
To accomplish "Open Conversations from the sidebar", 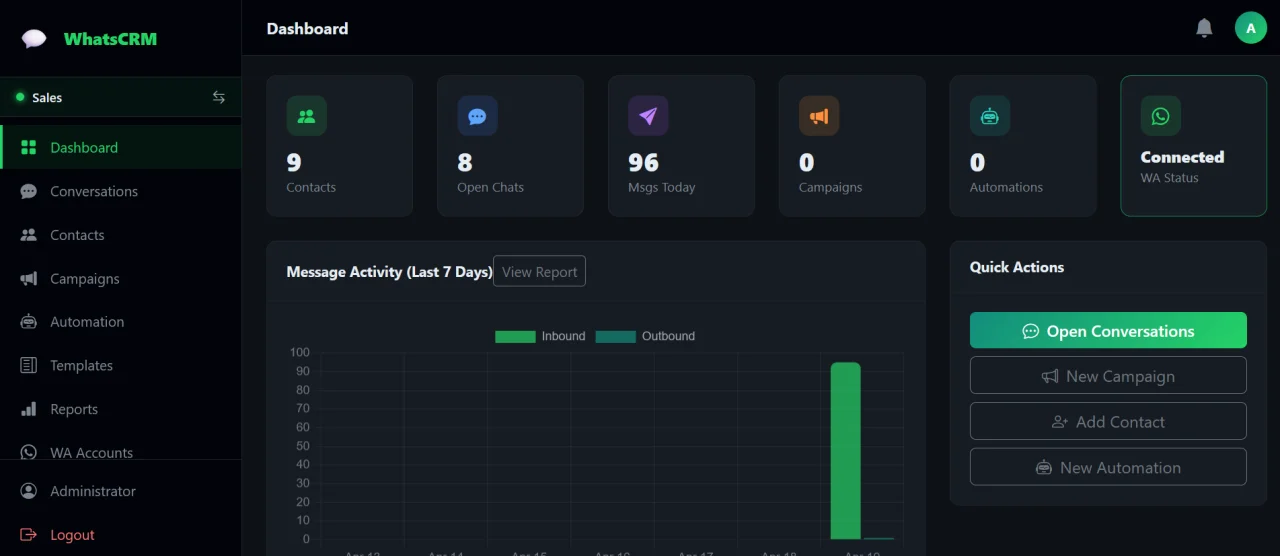I will tap(120, 191).
